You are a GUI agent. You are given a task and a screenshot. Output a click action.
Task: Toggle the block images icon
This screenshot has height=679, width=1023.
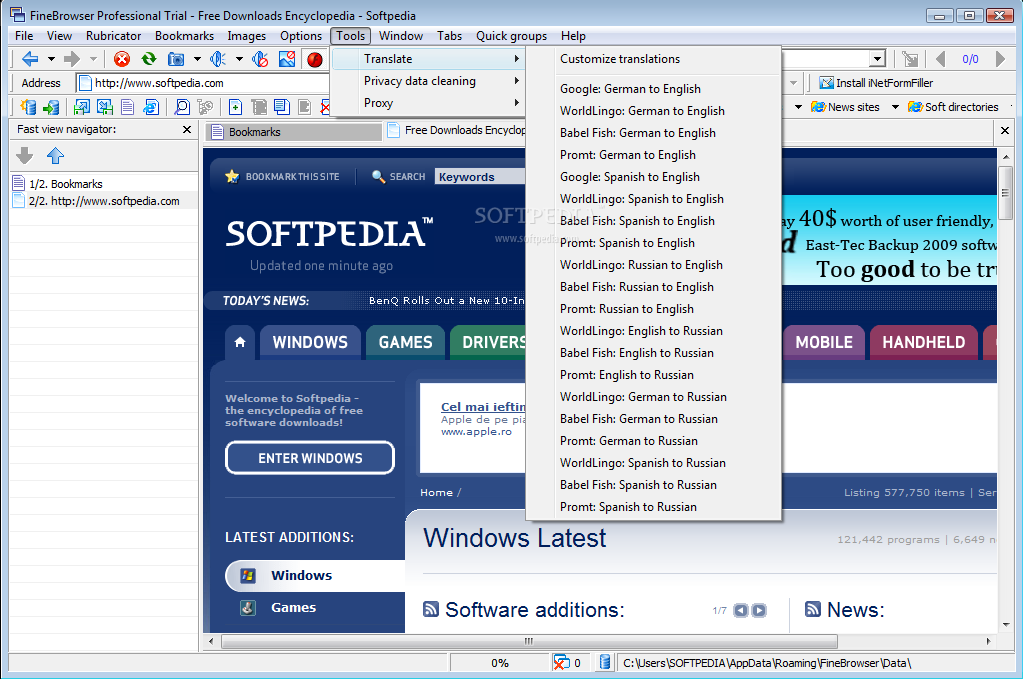click(x=287, y=59)
